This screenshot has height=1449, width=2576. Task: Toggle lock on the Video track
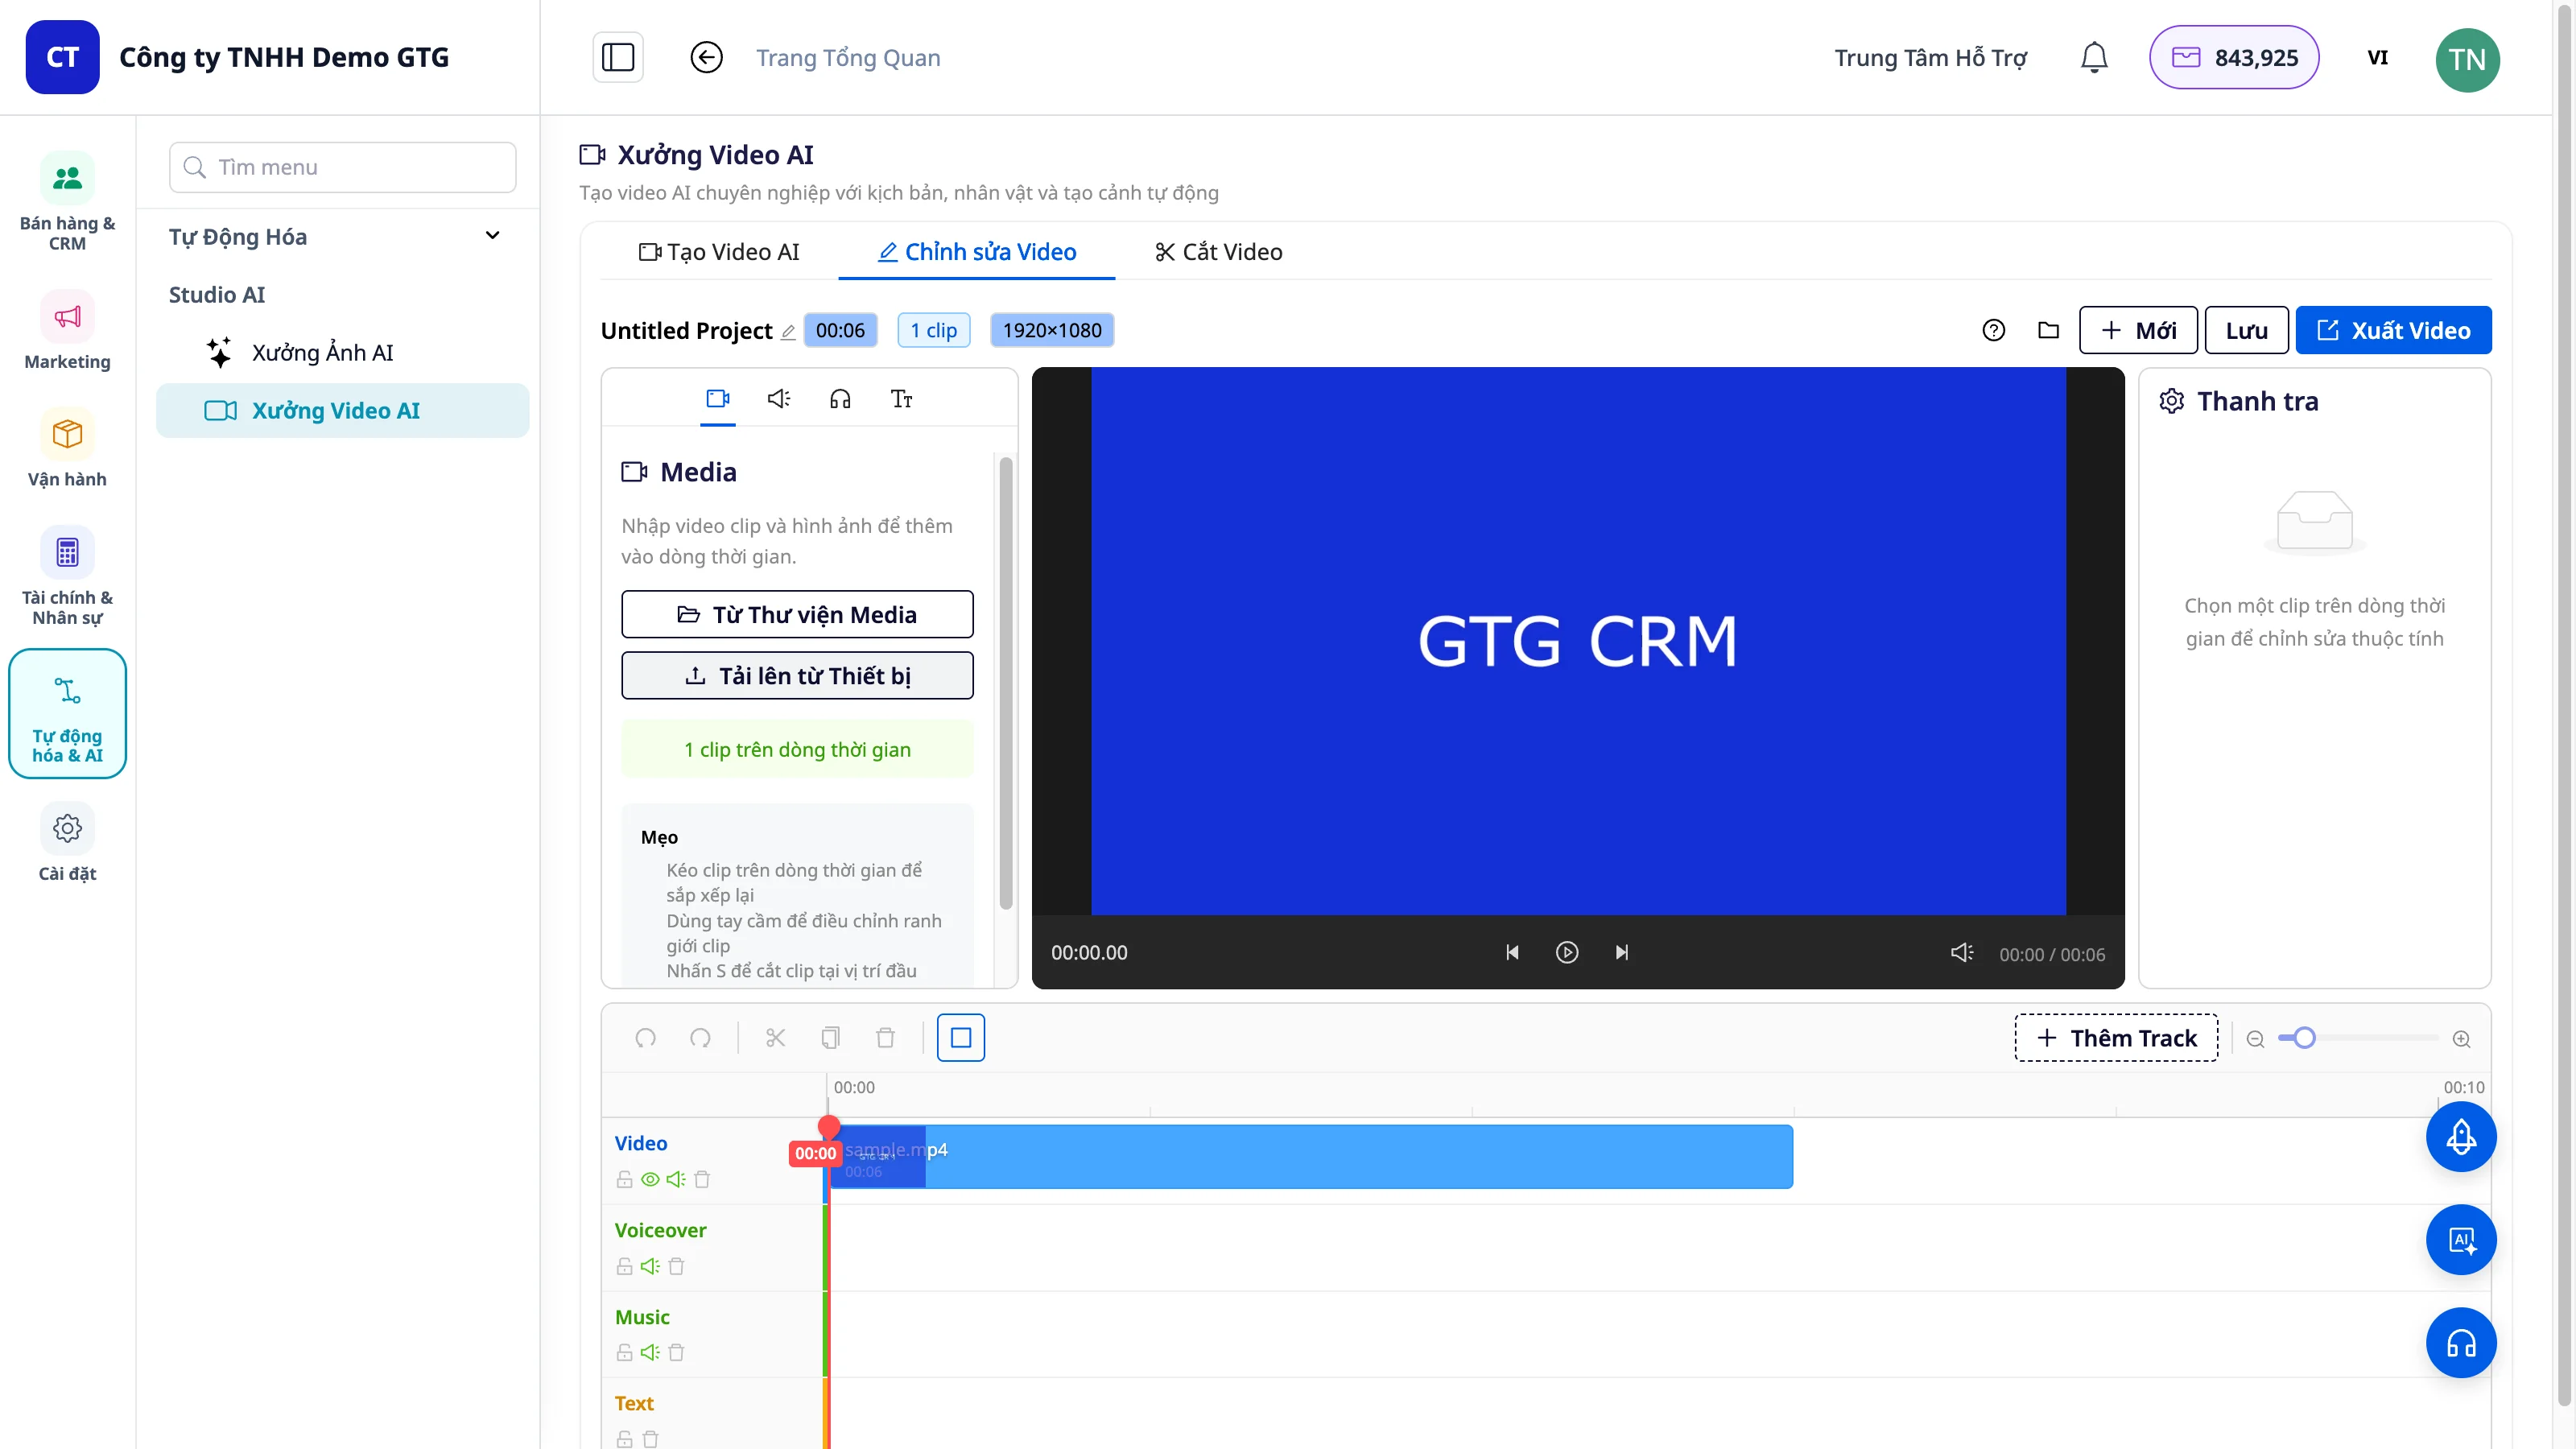click(x=624, y=1179)
